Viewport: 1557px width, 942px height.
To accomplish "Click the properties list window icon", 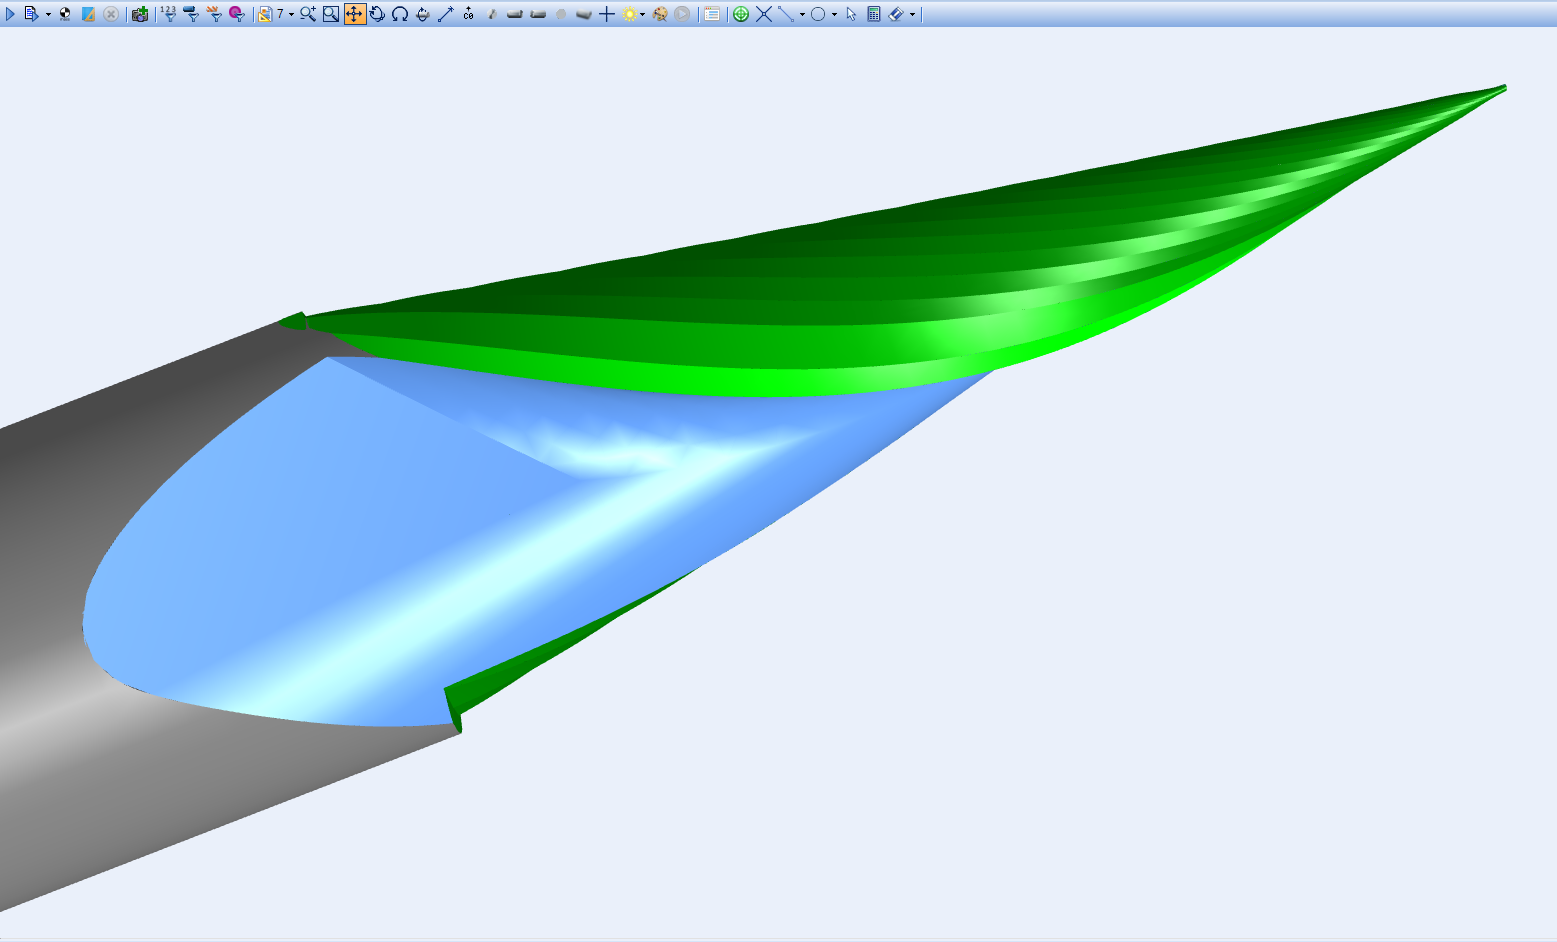I will click(x=712, y=14).
